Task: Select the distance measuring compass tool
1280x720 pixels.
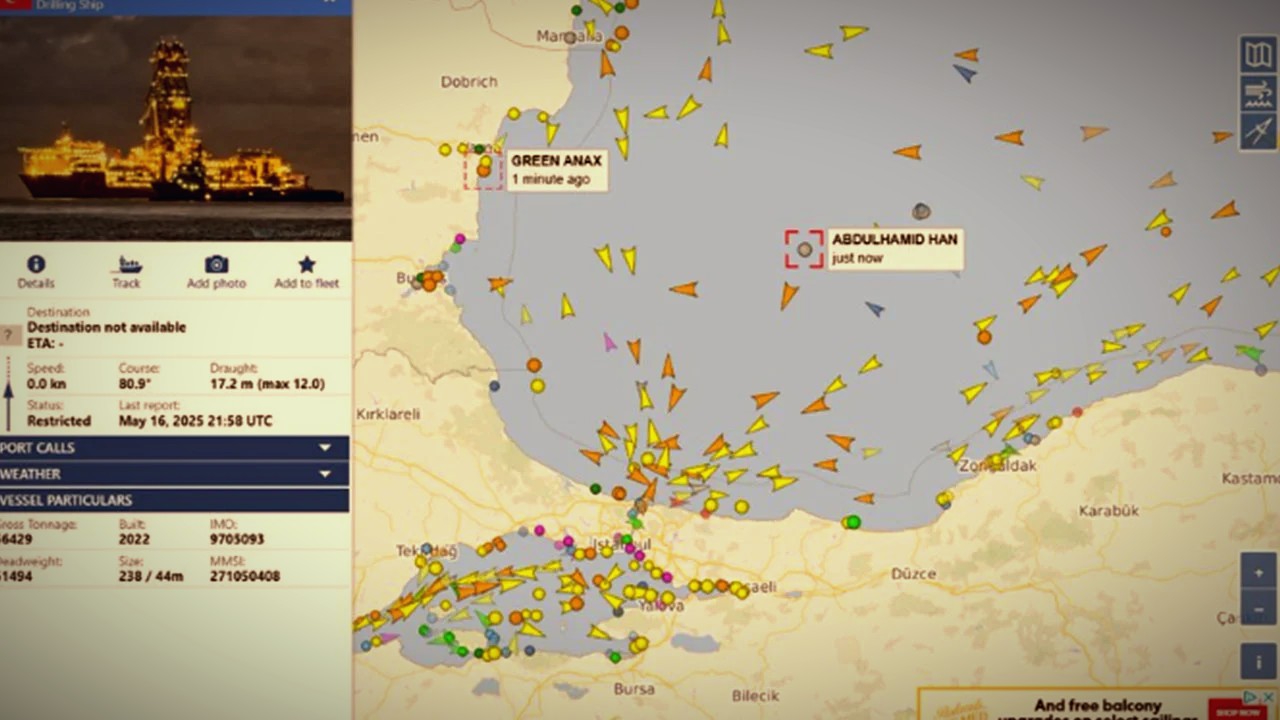Action: tap(1258, 131)
